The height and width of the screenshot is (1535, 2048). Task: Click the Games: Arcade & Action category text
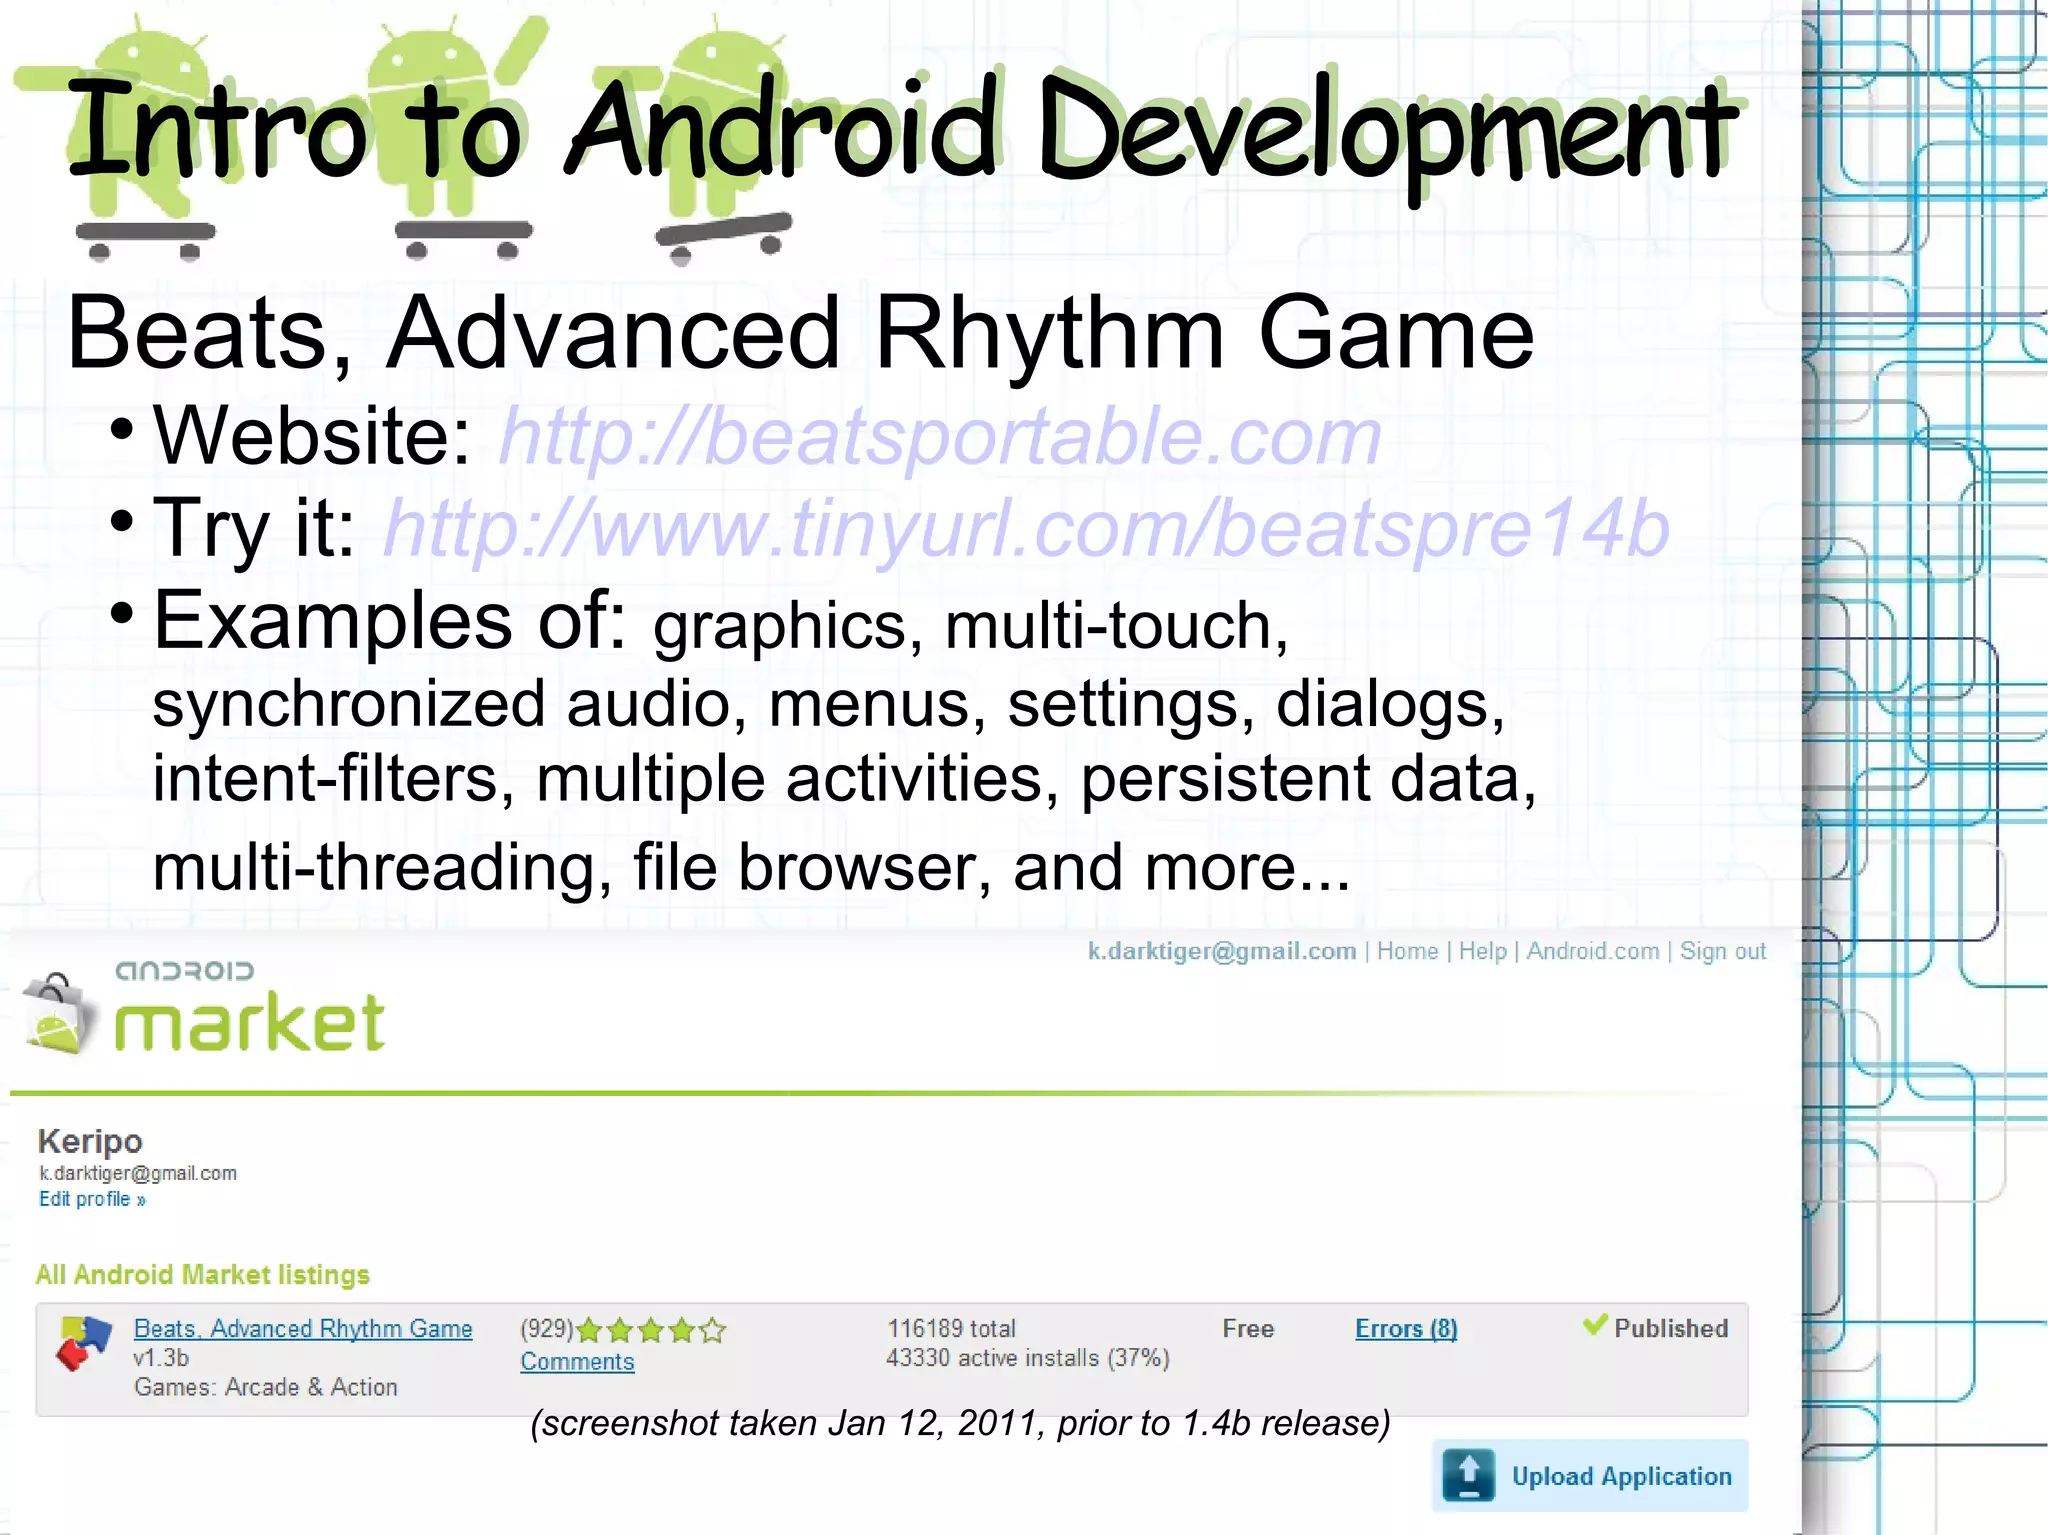266,1387
